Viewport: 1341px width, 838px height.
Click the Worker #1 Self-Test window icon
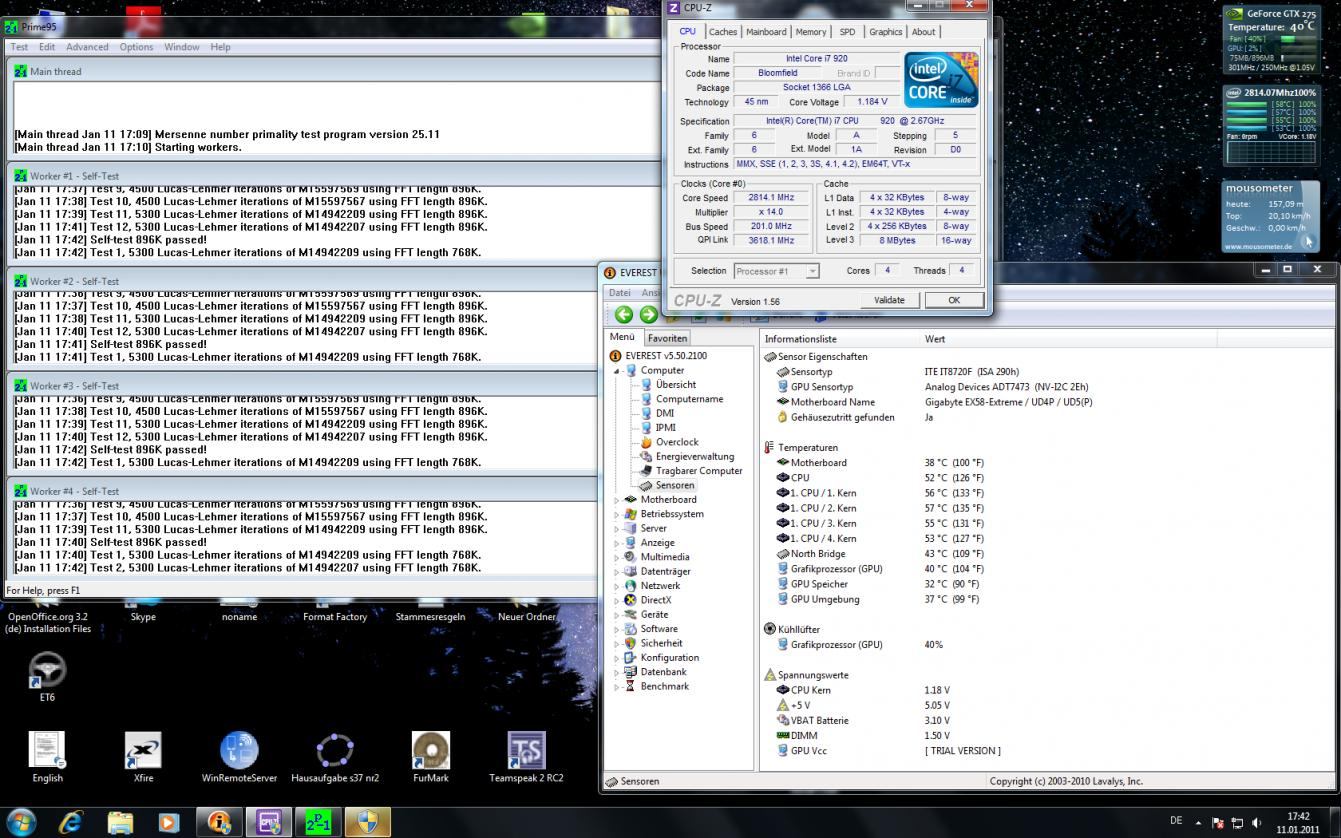coord(20,176)
